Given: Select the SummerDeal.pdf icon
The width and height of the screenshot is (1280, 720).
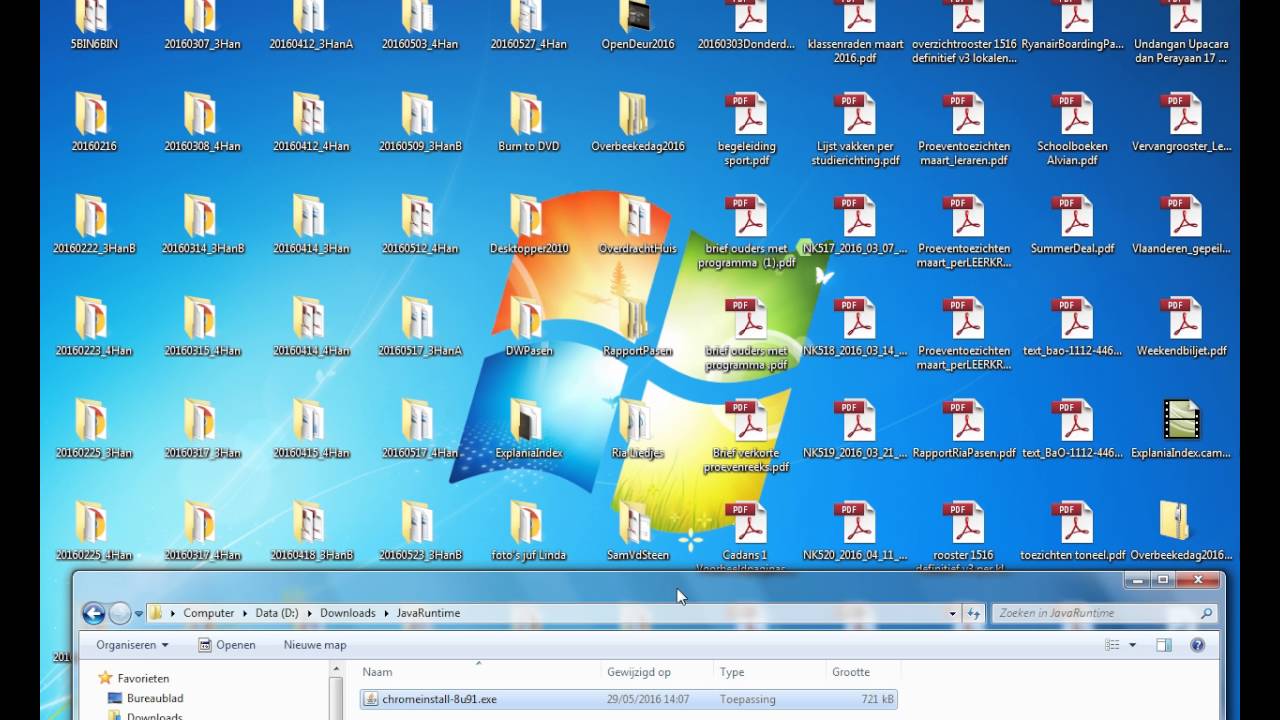Looking at the screenshot, I should (1073, 216).
